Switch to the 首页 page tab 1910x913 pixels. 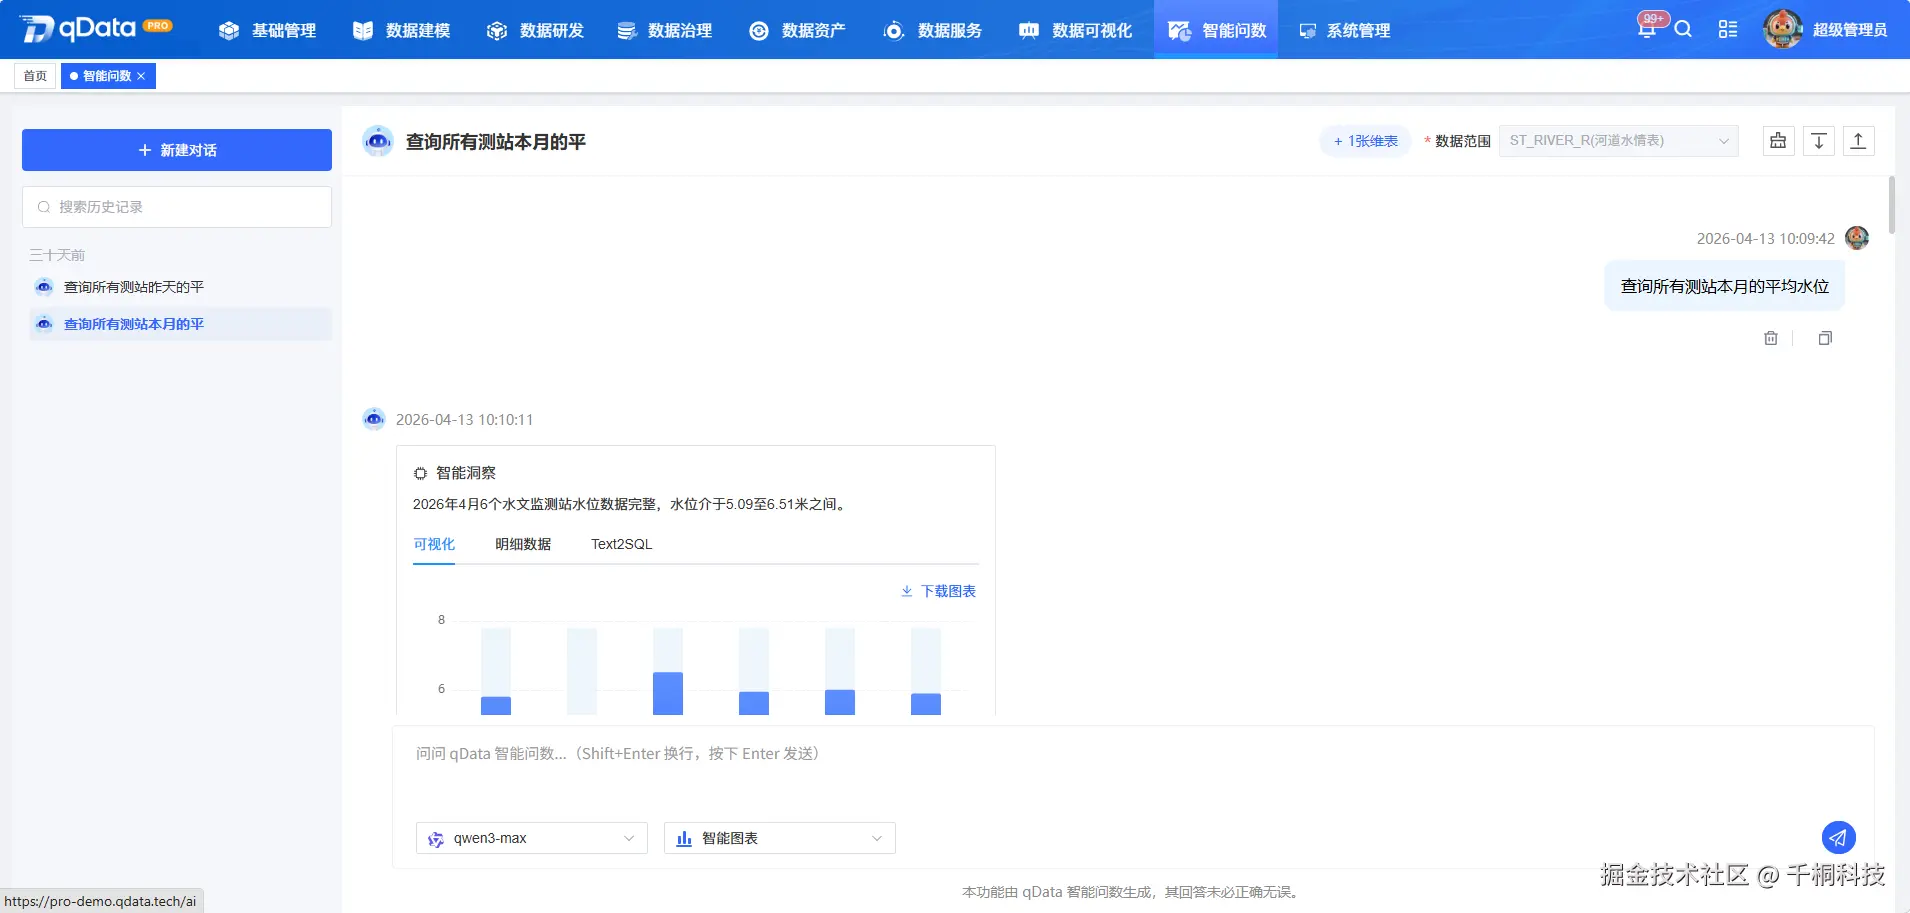coord(35,76)
